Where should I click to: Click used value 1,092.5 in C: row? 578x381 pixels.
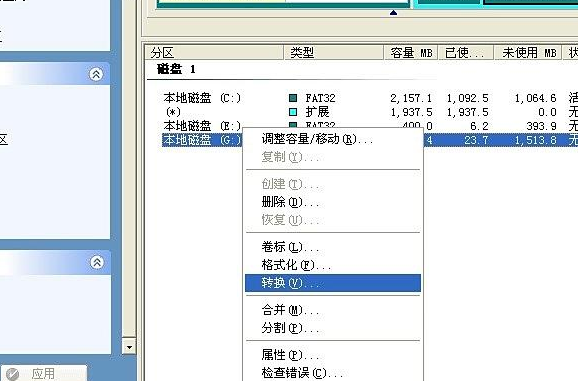tap(467, 98)
